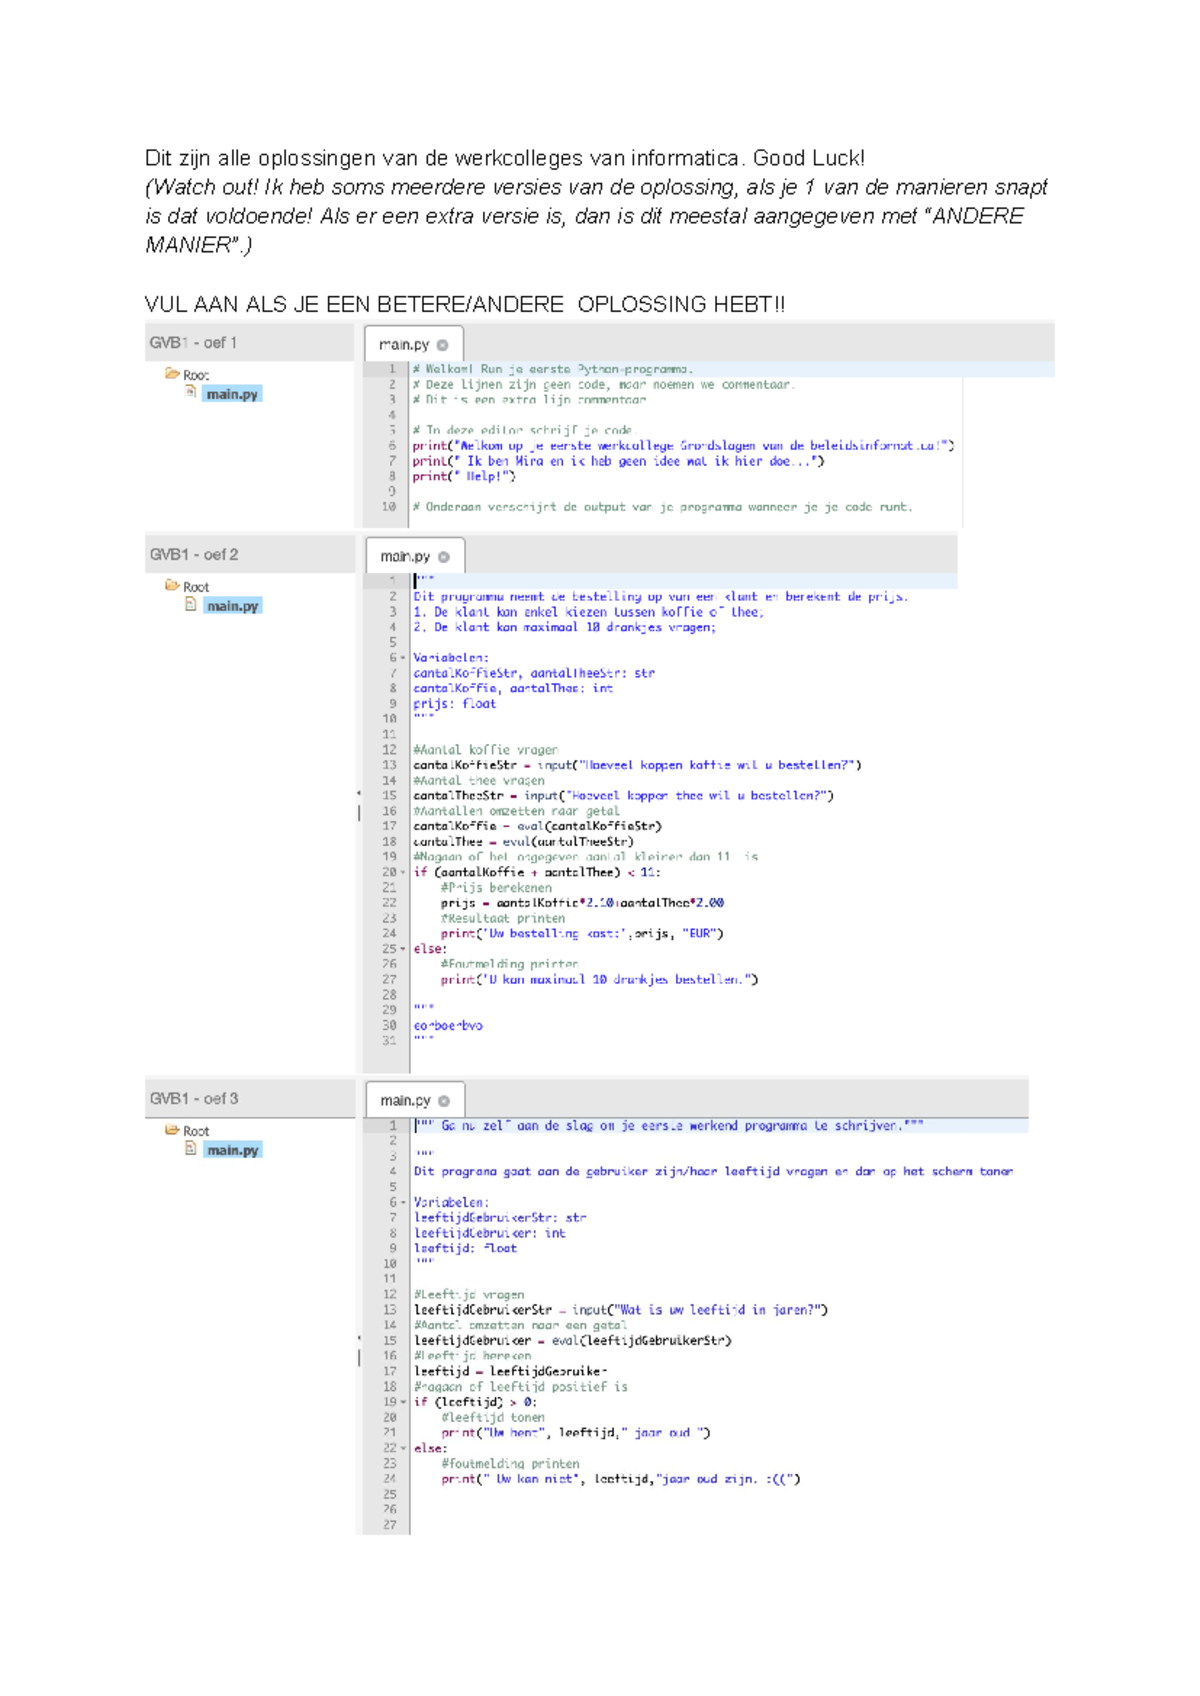Select main.py in the GVB1 - oef 3 file tree

(232, 1150)
